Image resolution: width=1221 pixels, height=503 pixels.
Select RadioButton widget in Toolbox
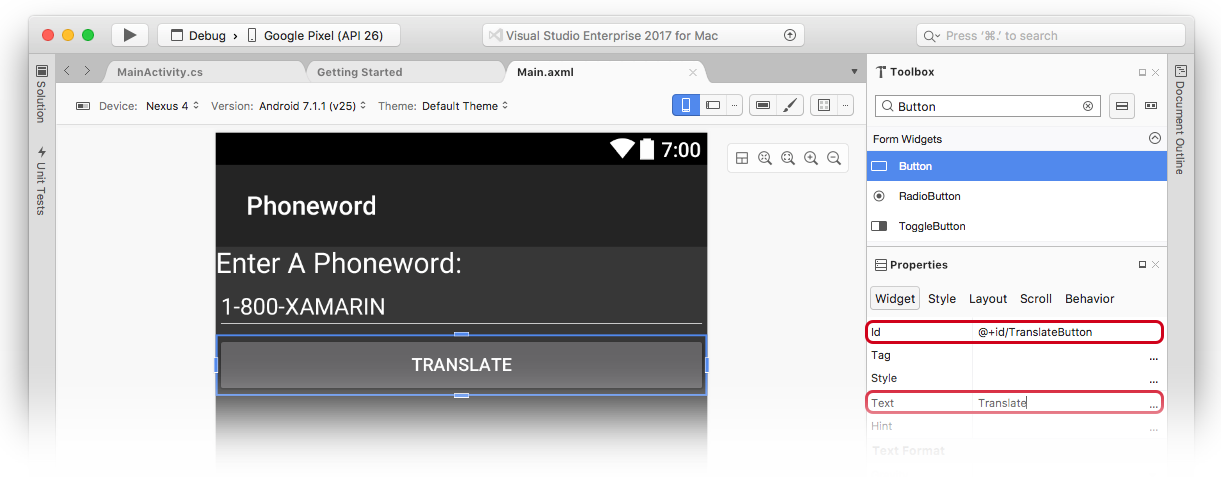click(x=930, y=196)
